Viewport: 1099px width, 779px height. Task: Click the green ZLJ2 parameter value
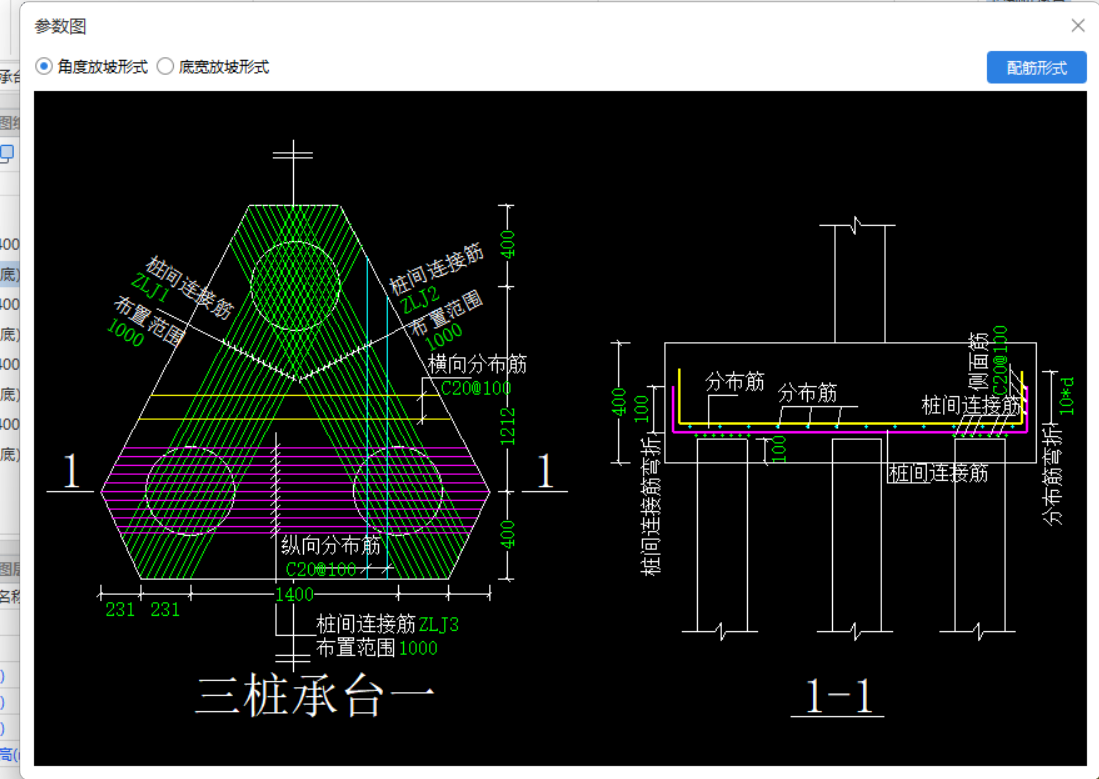[x=420, y=300]
